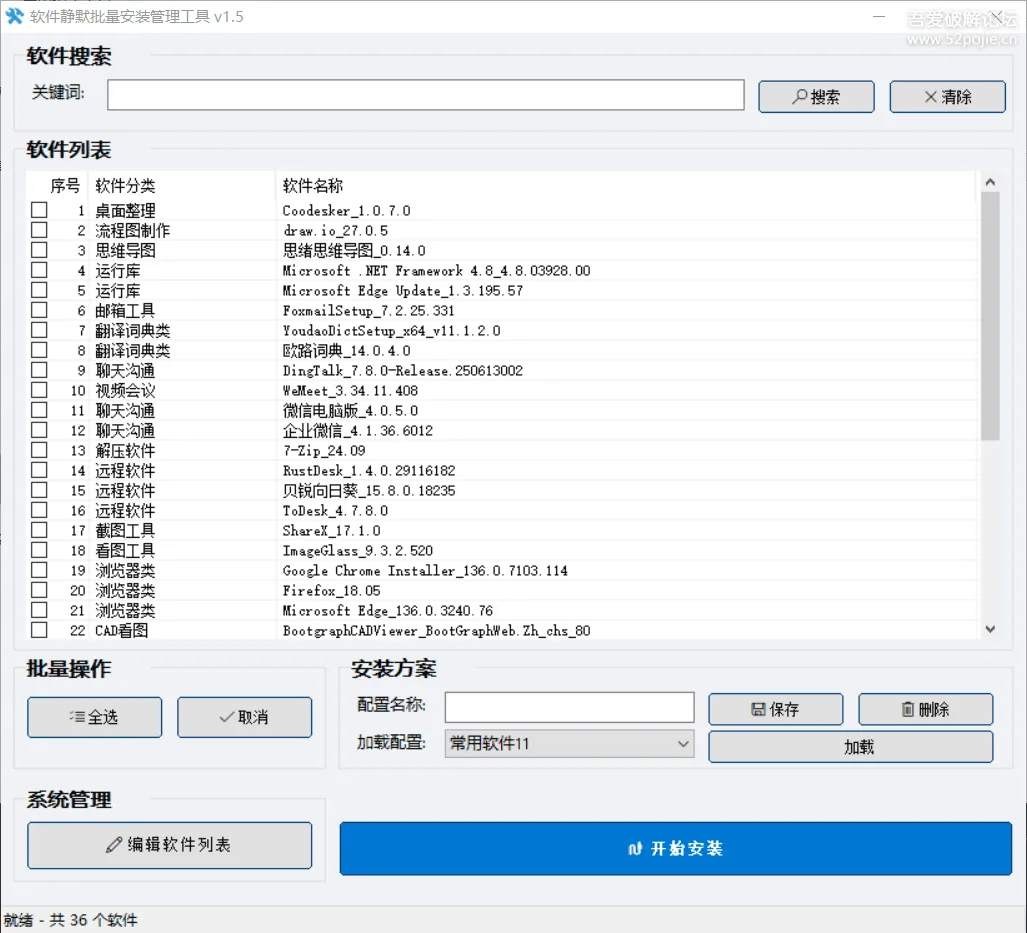
Task: Click the magnifier icon on the 搜索 button
Action: (796, 96)
